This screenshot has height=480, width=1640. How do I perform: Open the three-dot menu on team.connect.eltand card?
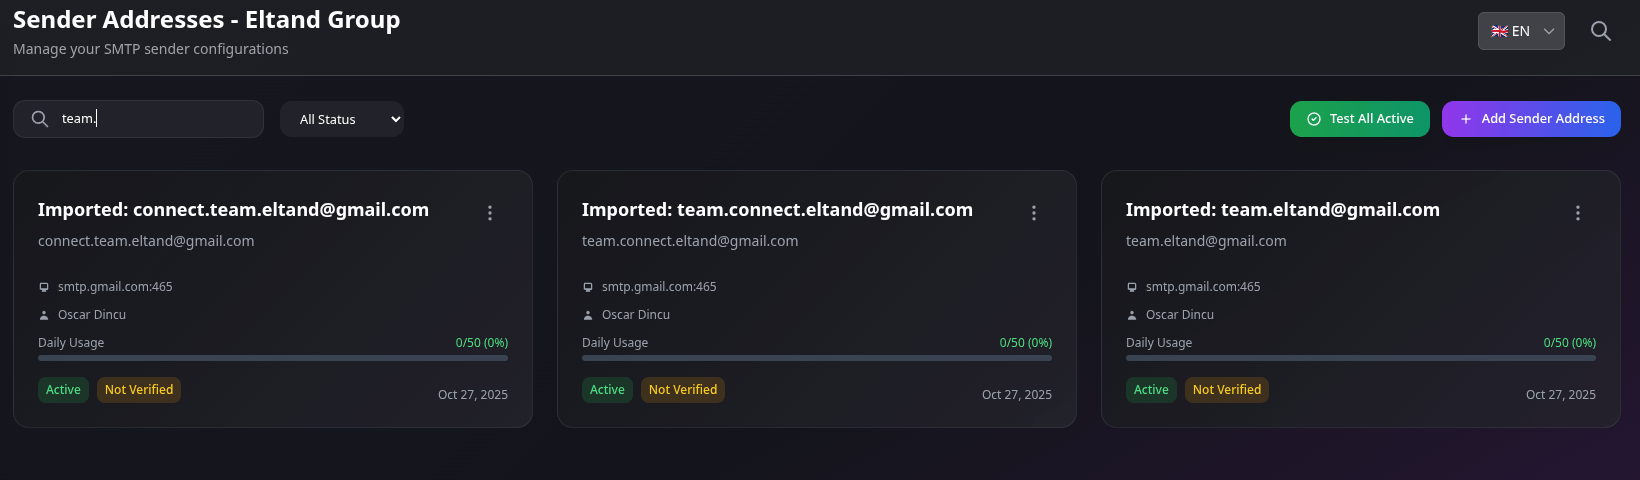pos(1034,213)
